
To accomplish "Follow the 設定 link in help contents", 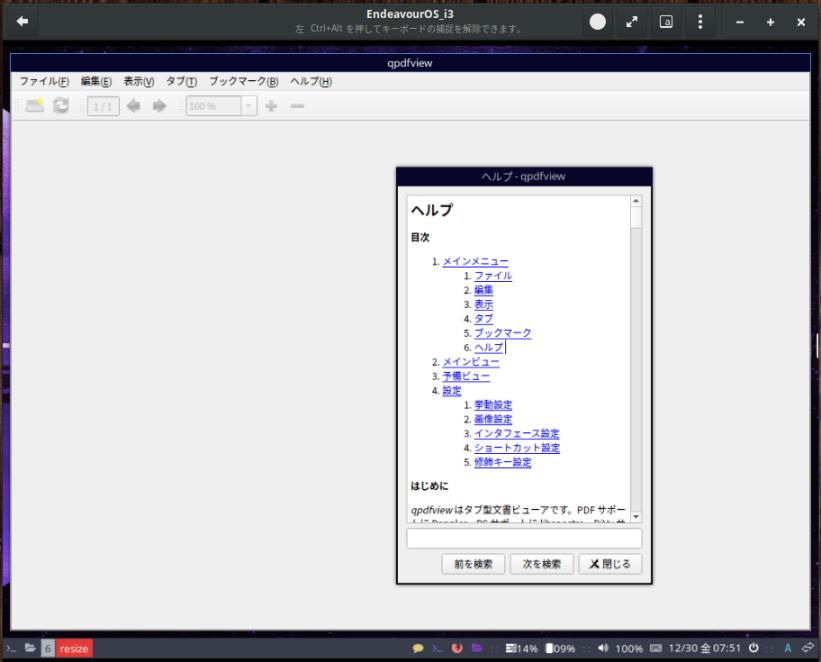I will 452,391.
